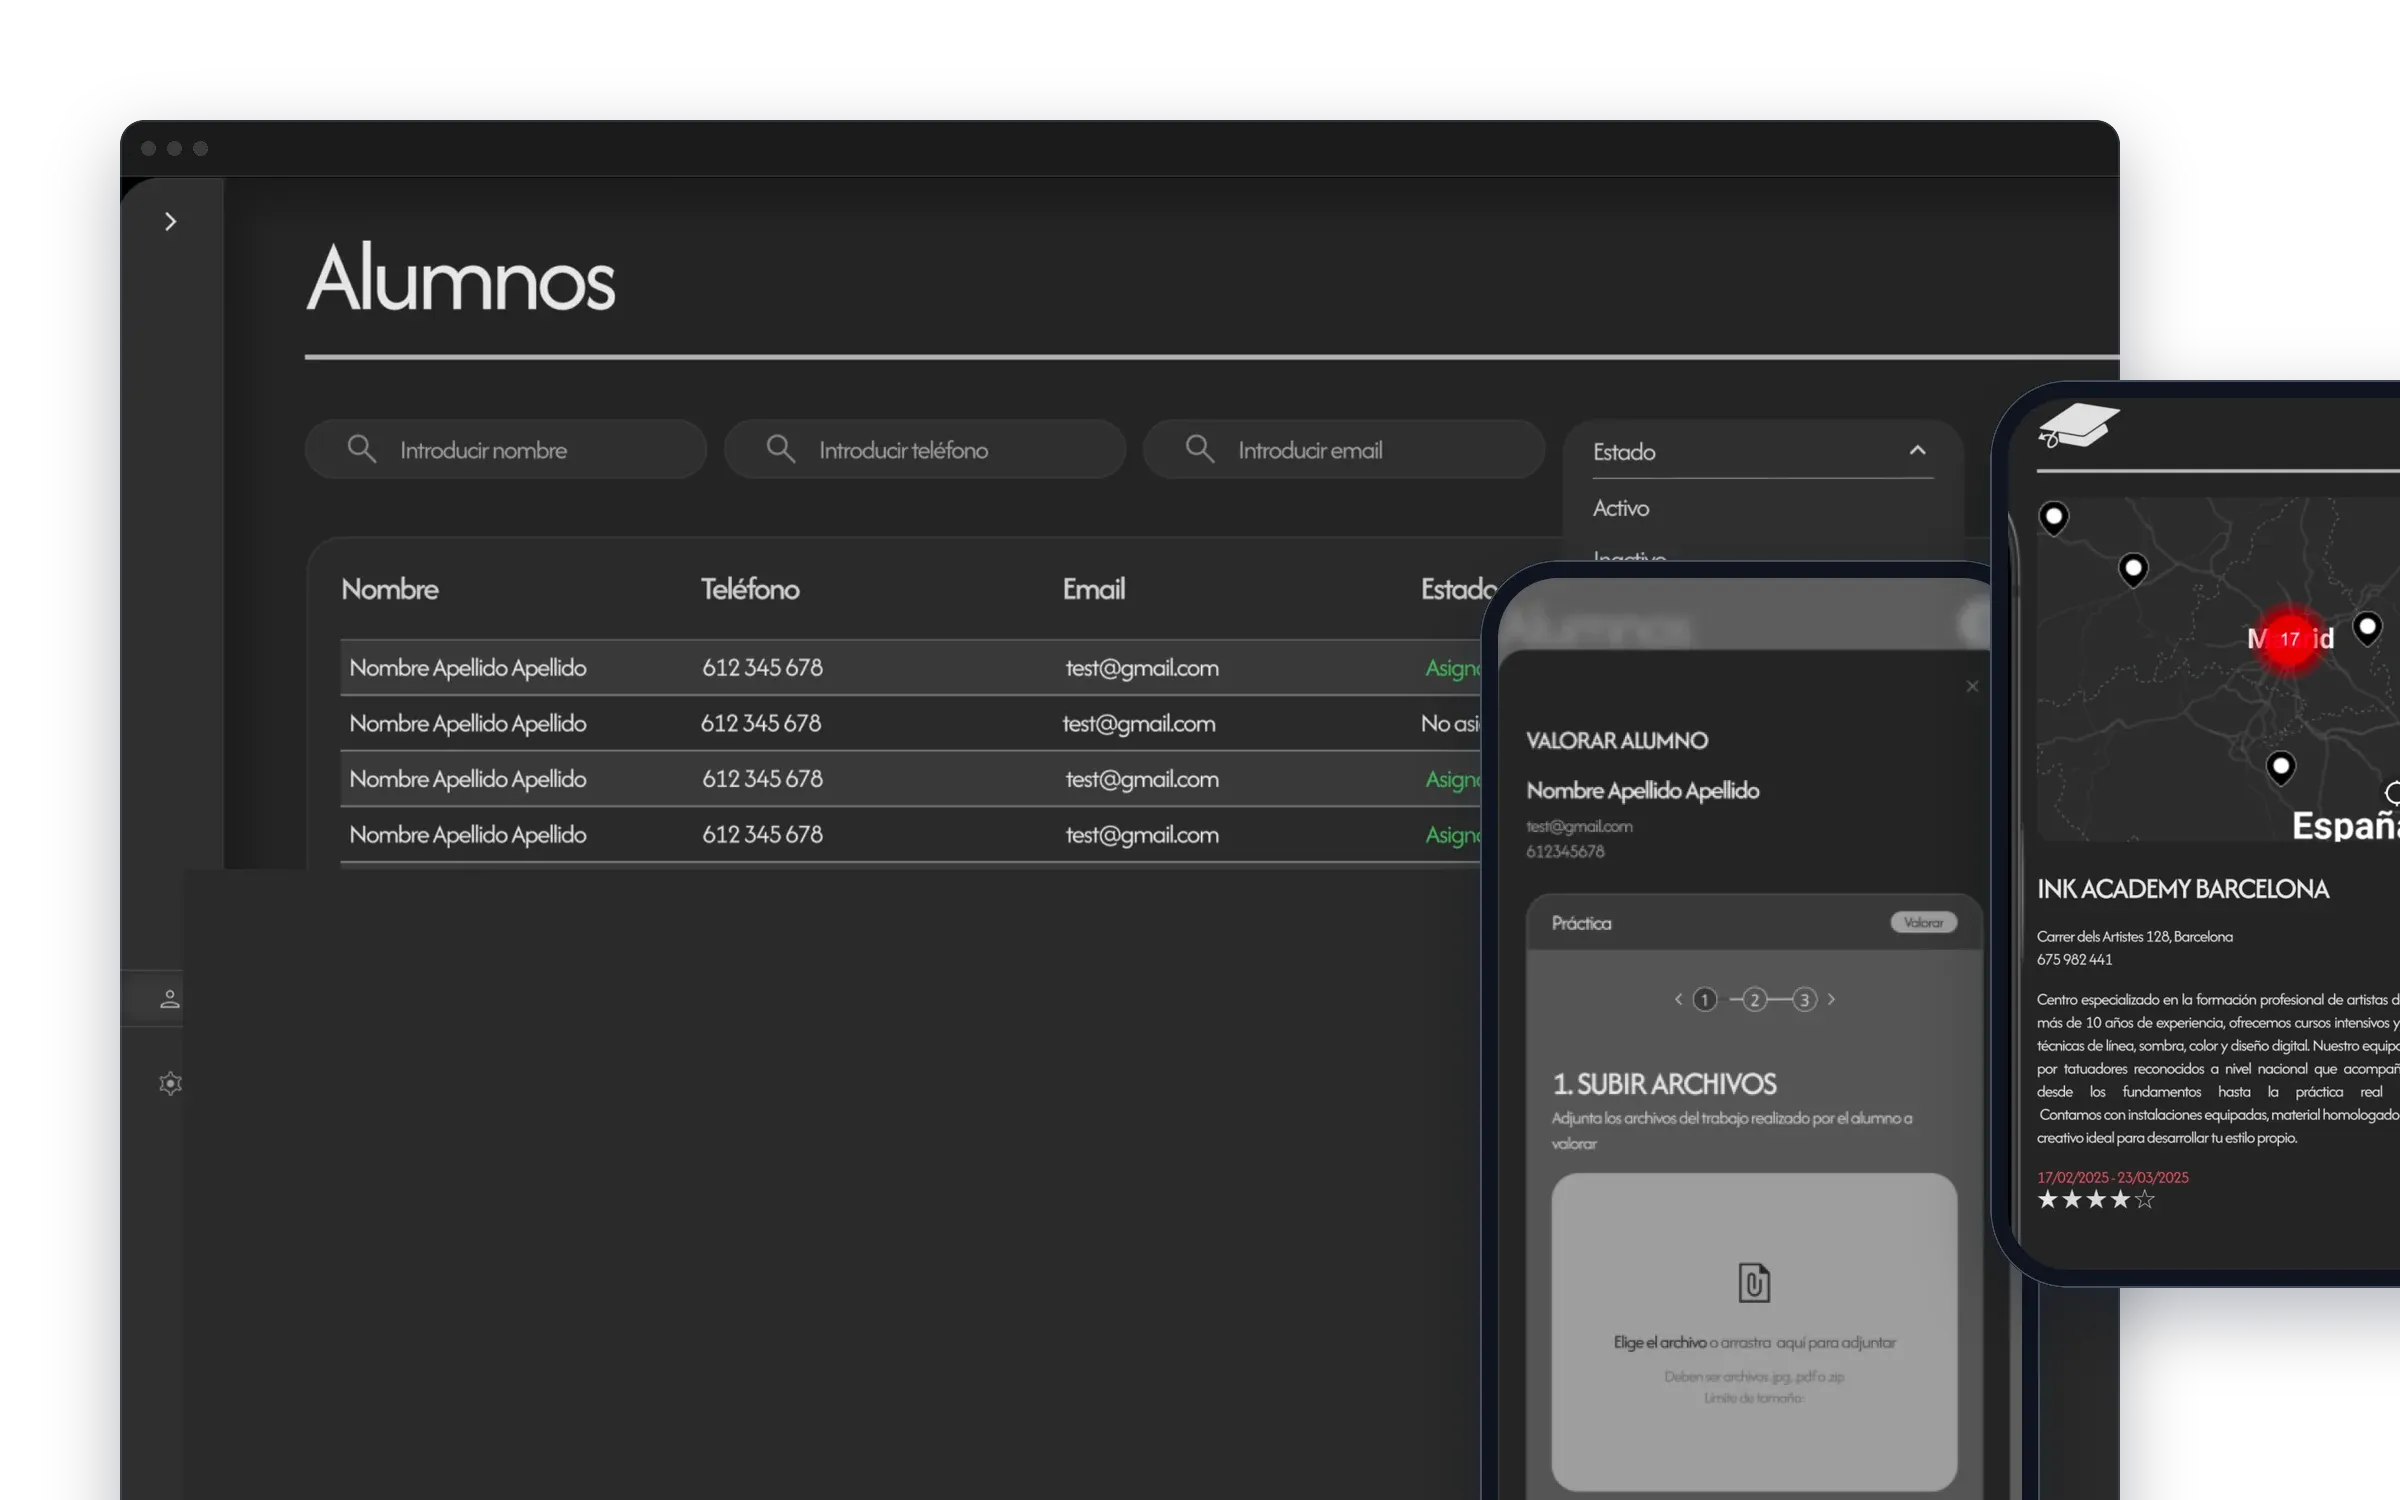Viewport: 2400px width, 1500px height.
Task: Click the first filled rating star
Action: point(2048,1199)
